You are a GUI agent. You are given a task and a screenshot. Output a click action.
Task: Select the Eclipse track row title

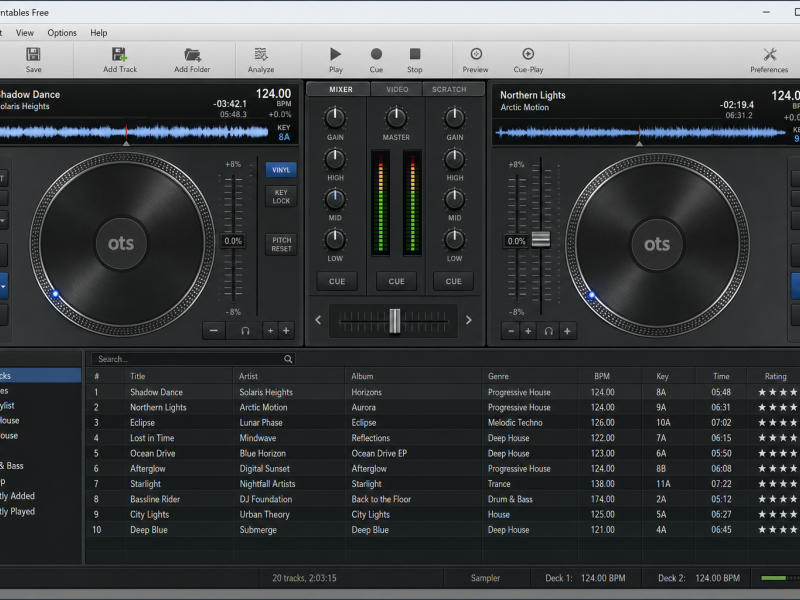tap(142, 423)
